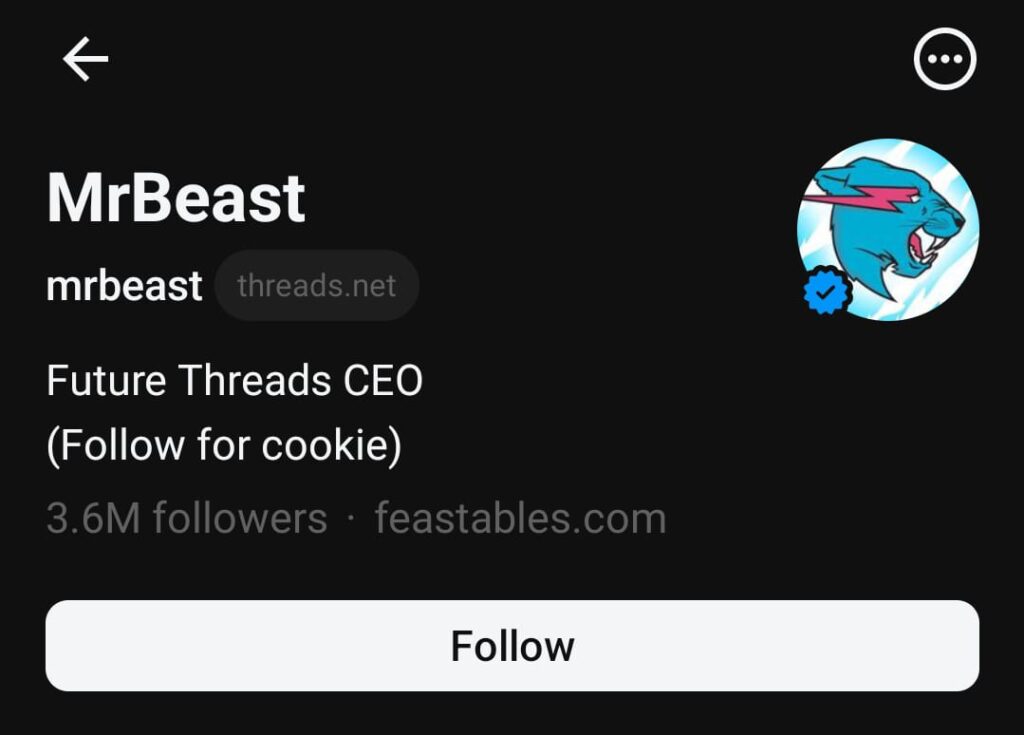Navigate back using the left arrow
Image resolution: width=1024 pixels, height=735 pixels.
click(x=85, y=57)
